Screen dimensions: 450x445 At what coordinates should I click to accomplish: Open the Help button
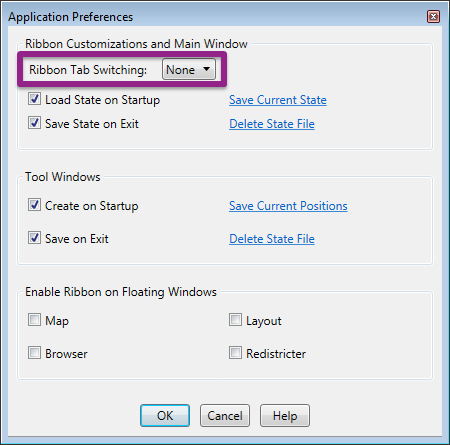285,416
